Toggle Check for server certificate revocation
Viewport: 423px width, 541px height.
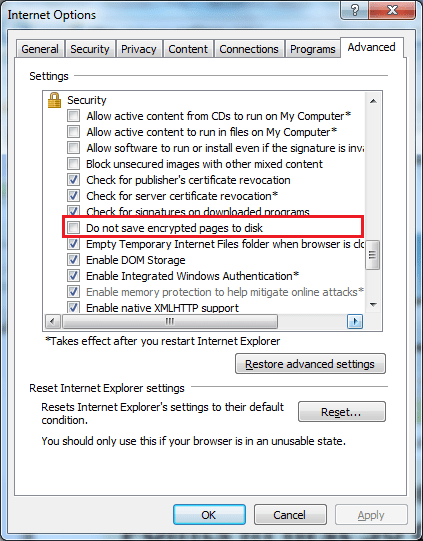tap(73, 196)
